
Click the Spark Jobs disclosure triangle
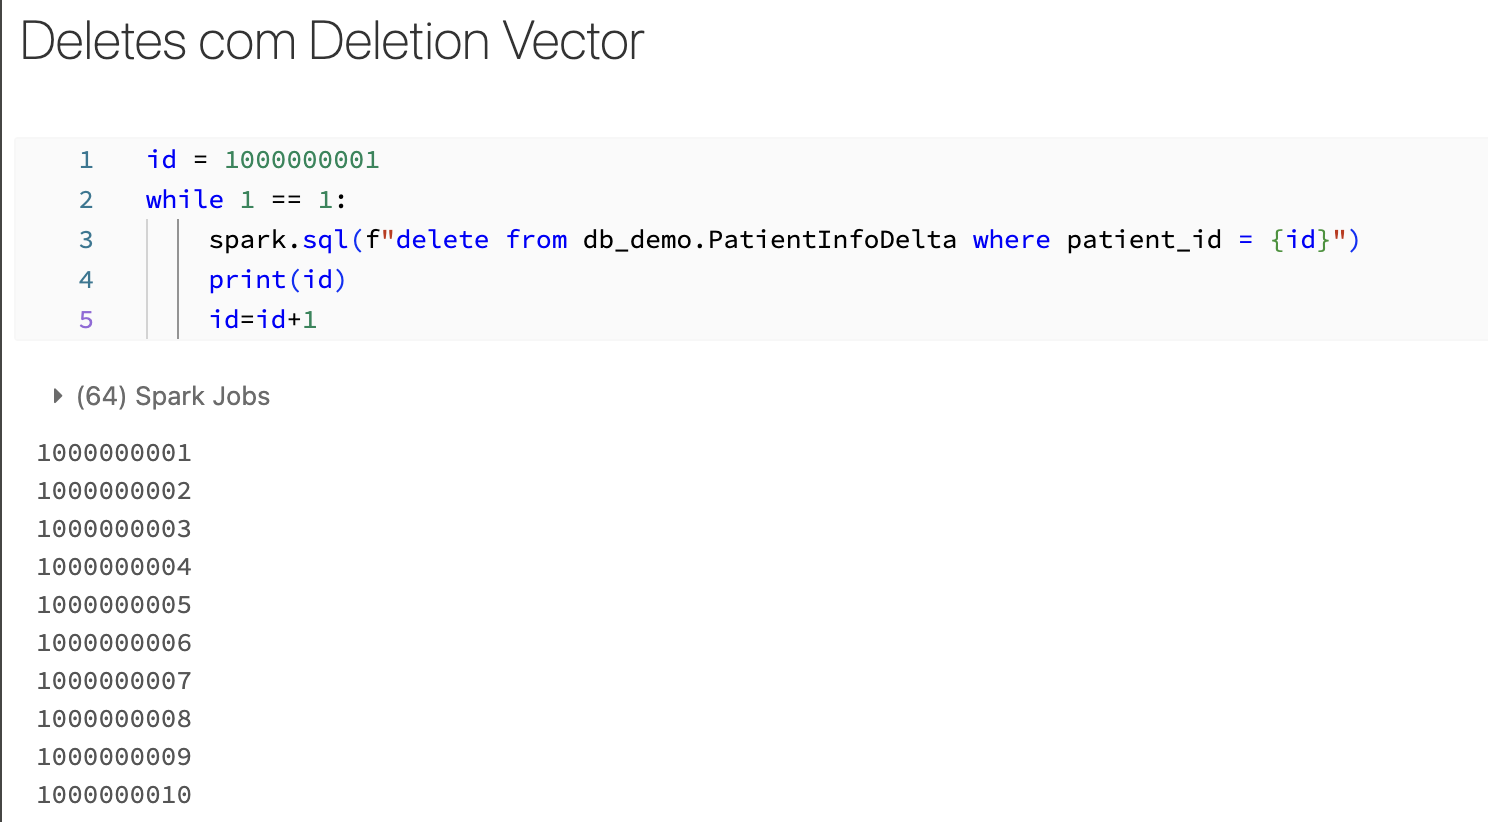58,396
